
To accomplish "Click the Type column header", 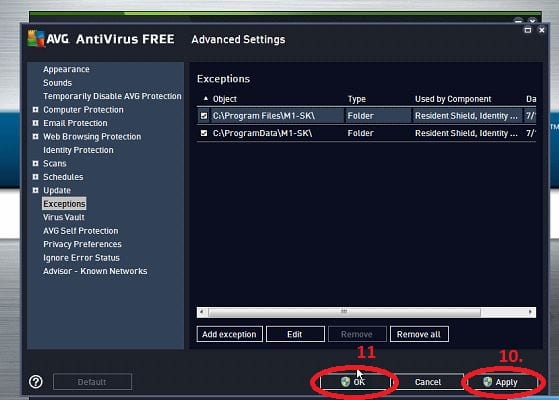I will click(x=357, y=99).
